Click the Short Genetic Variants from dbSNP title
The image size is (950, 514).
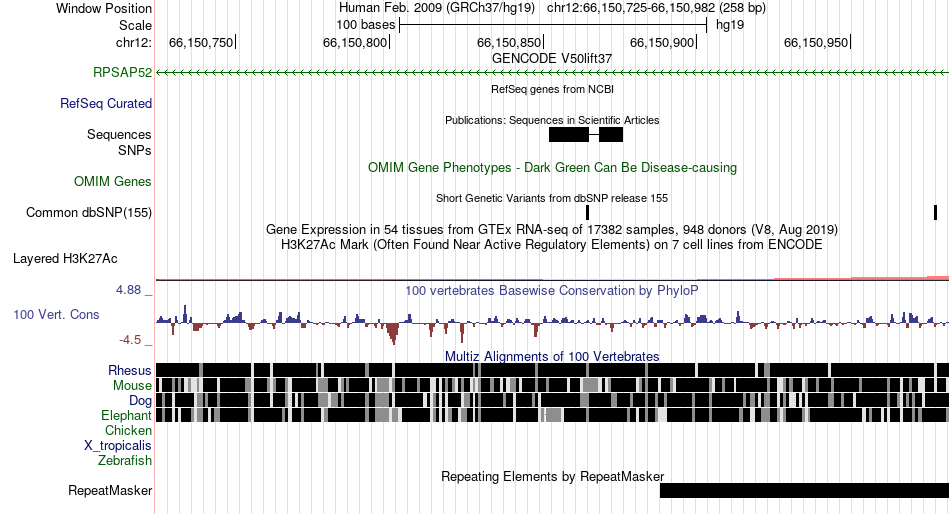pyautogui.click(x=552, y=198)
